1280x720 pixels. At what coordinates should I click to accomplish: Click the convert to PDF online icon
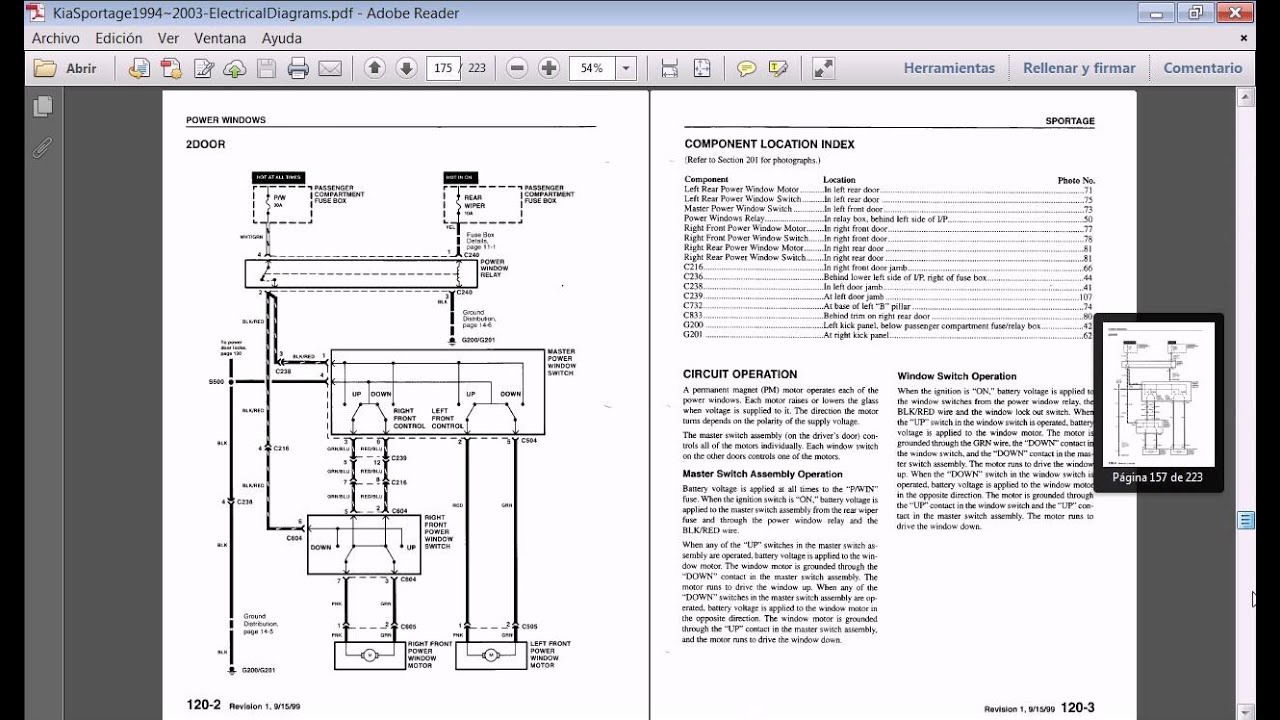139,68
